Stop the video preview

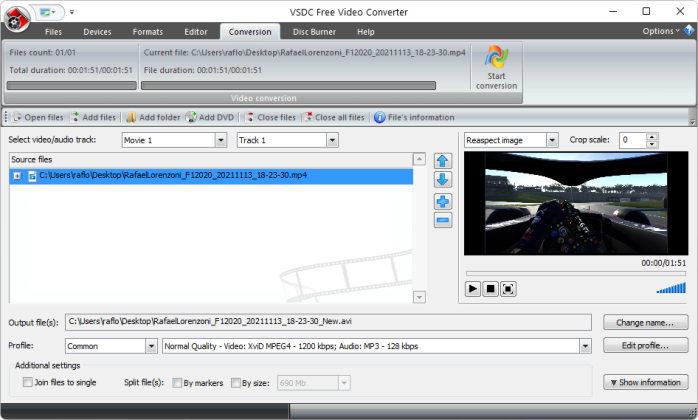pos(491,289)
